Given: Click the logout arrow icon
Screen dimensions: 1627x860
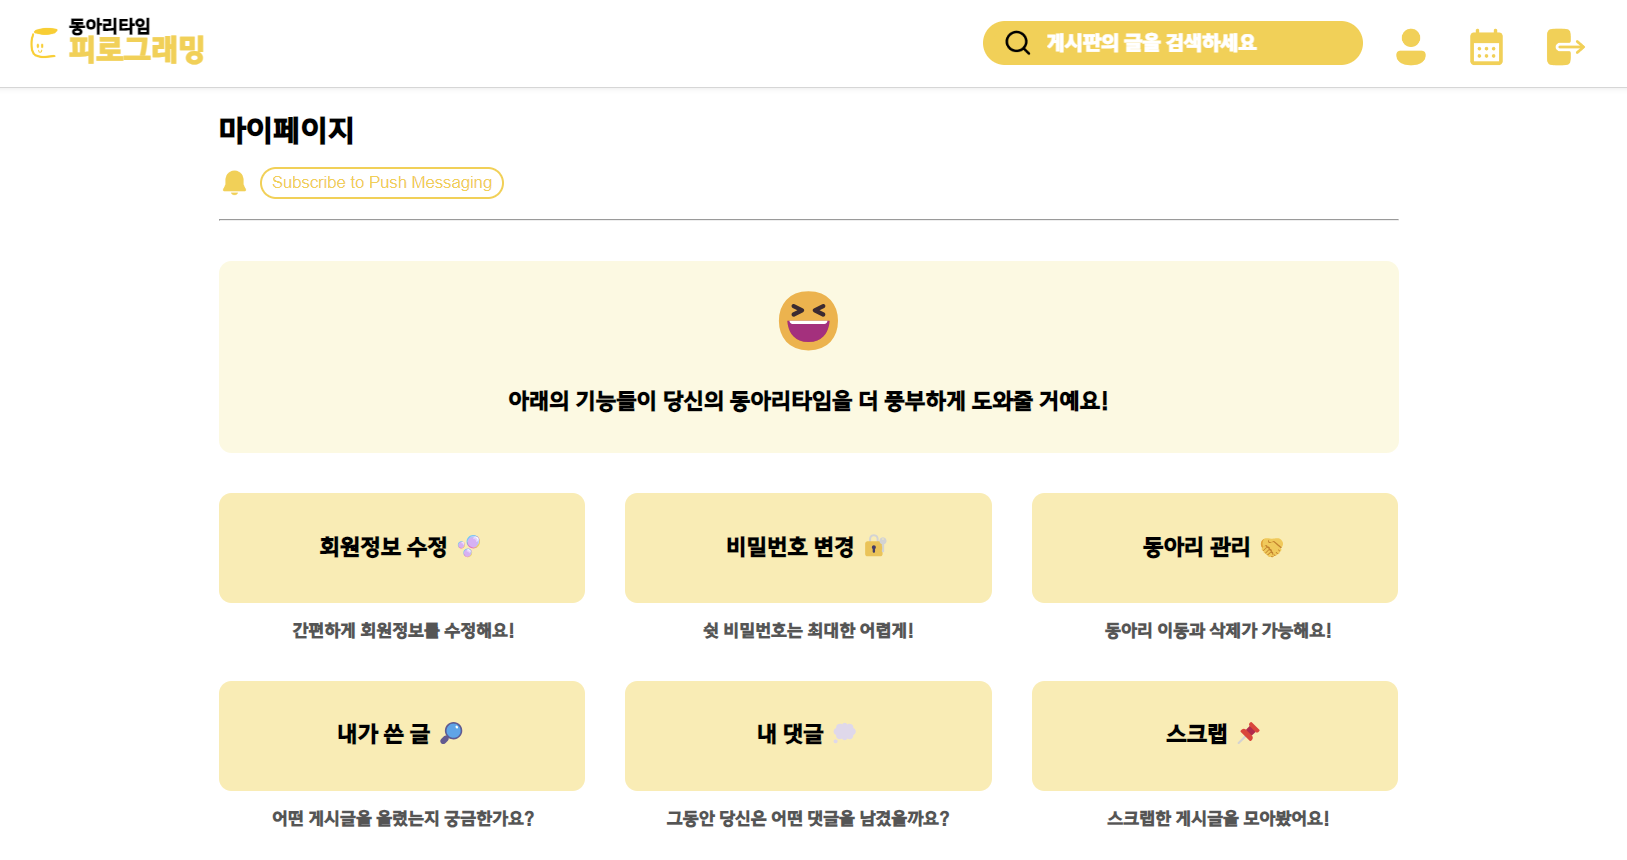Looking at the screenshot, I should 1565,47.
